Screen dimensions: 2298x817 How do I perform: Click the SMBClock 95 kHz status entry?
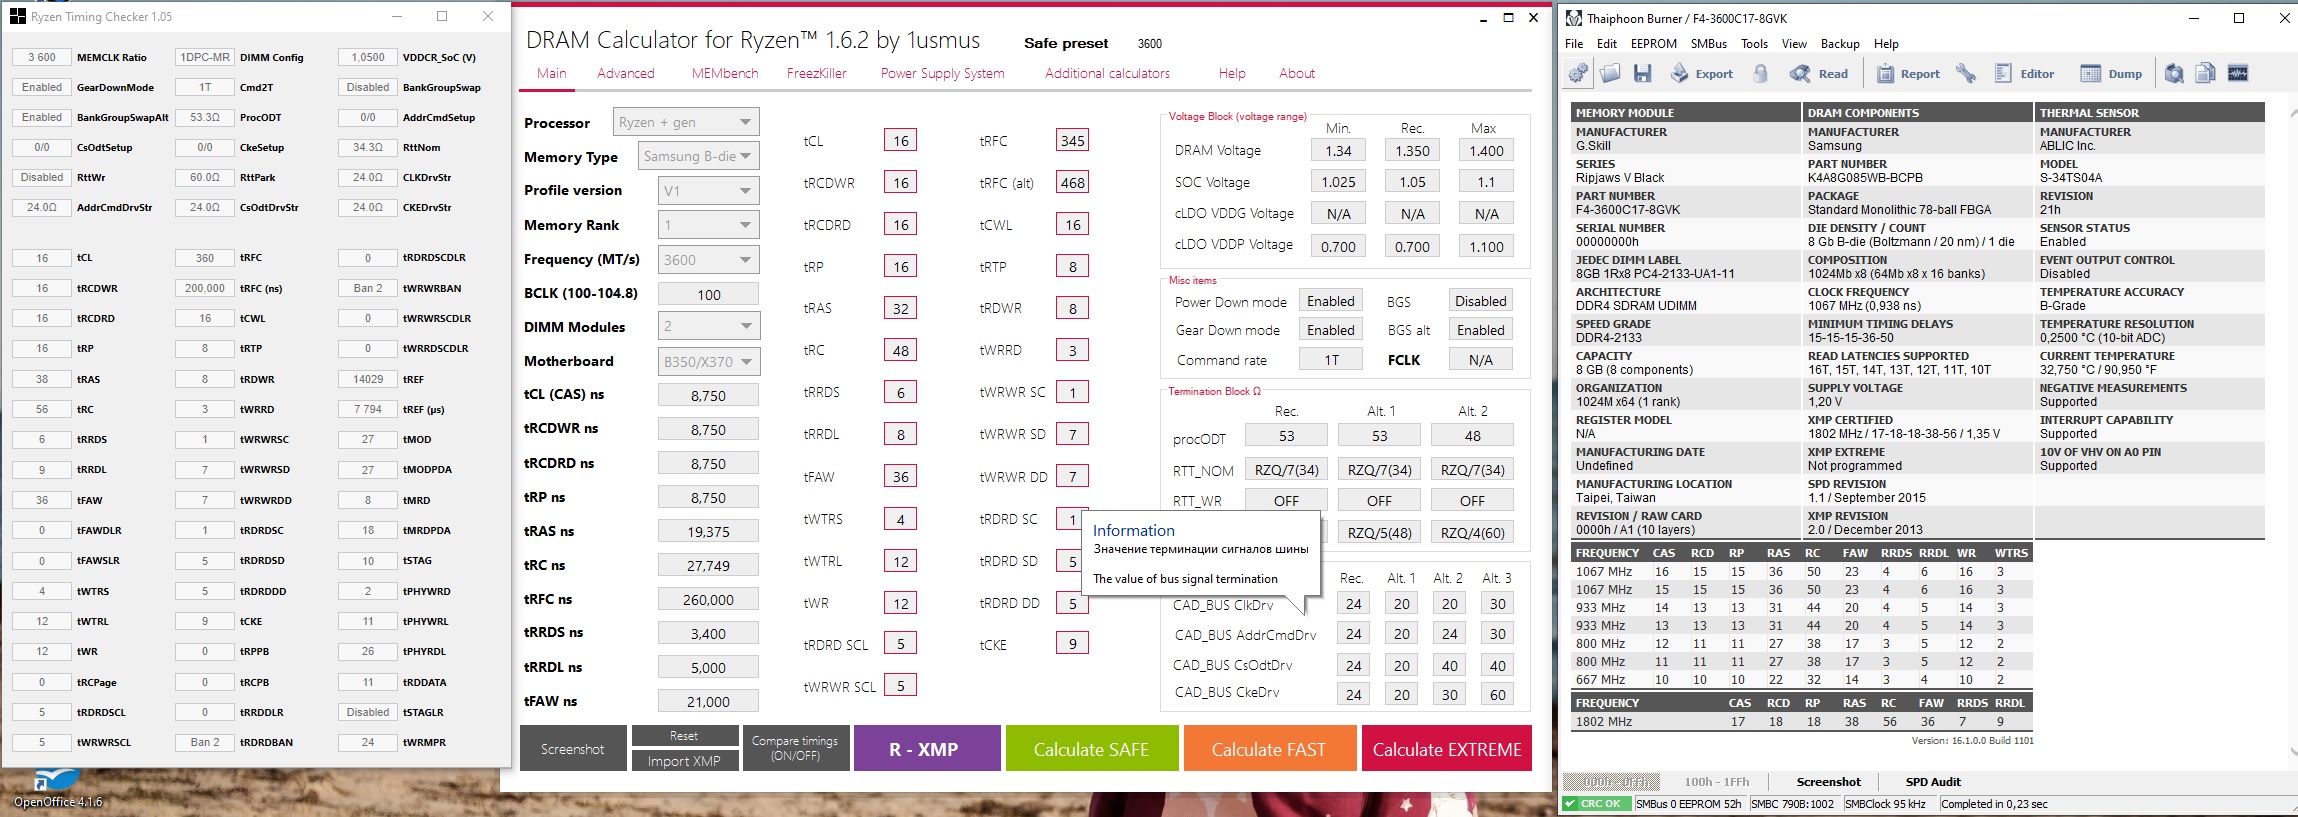[1887, 804]
